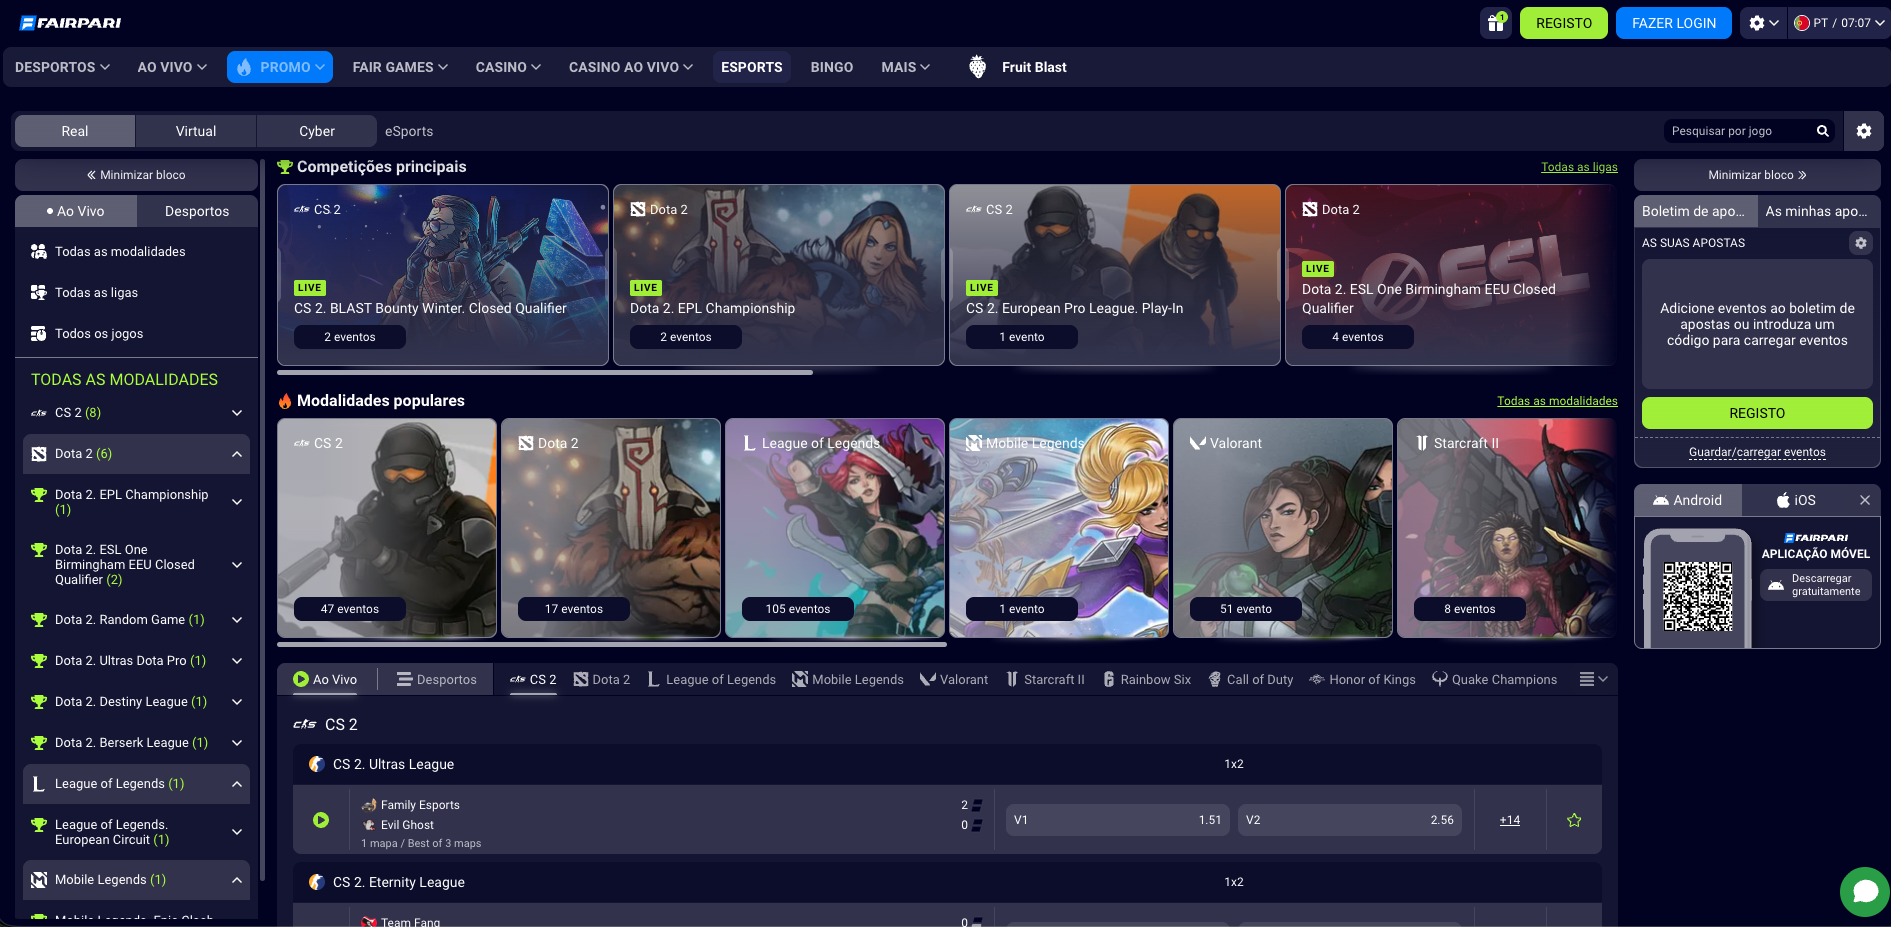
Task: Open esports view settings gear beside search bar
Action: coord(1863,131)
